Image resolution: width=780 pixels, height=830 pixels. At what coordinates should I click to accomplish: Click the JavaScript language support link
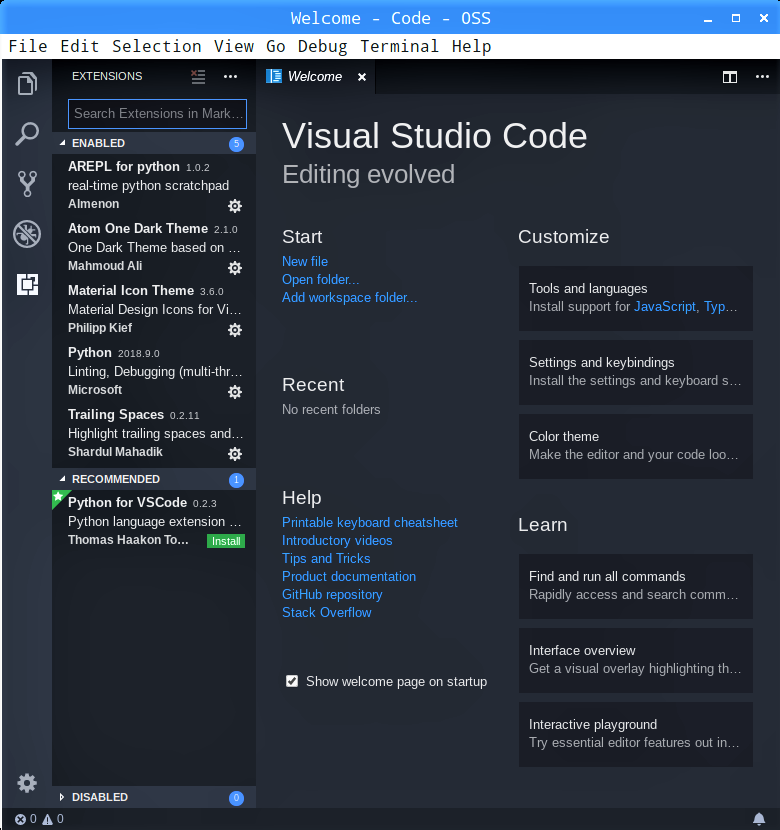[665, 306]
